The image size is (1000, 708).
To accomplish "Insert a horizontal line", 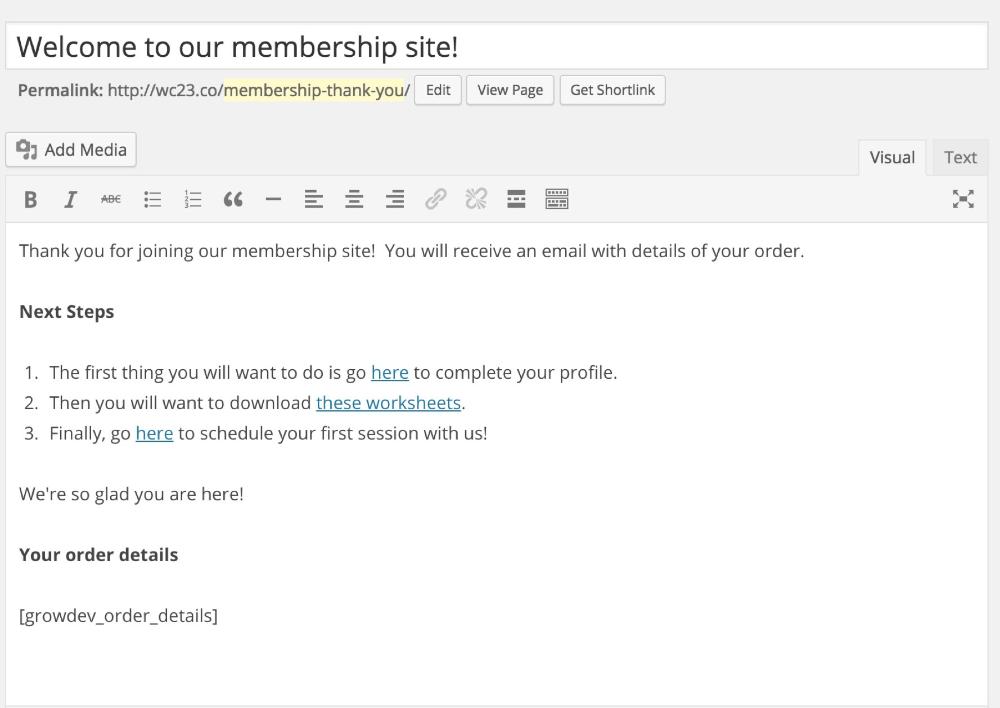I will (273, 200).
